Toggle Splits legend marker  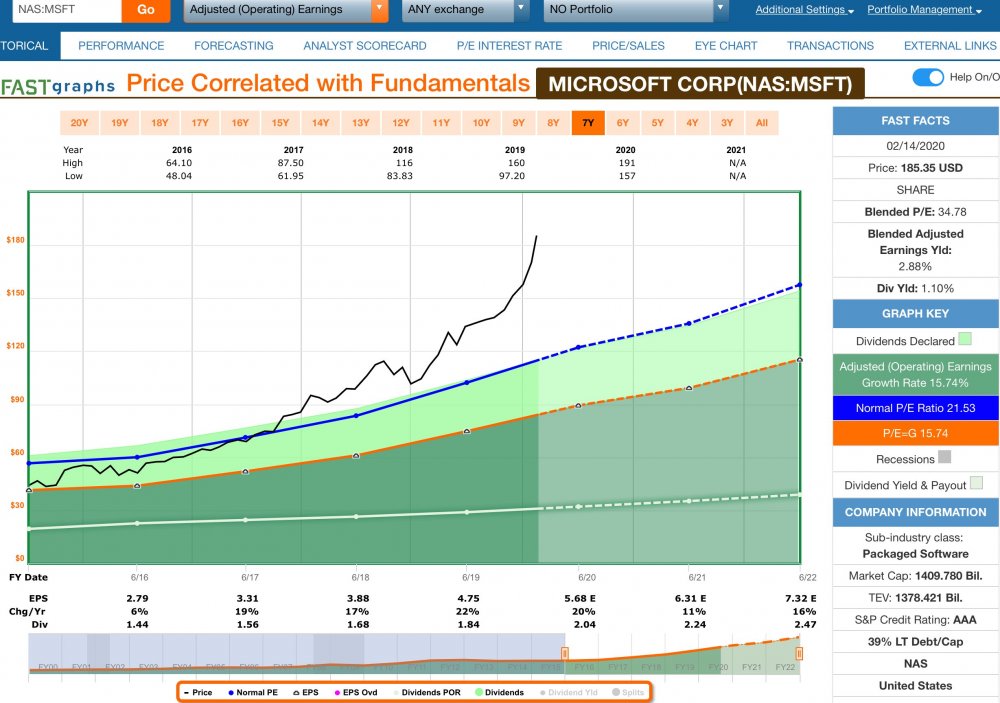616,692
